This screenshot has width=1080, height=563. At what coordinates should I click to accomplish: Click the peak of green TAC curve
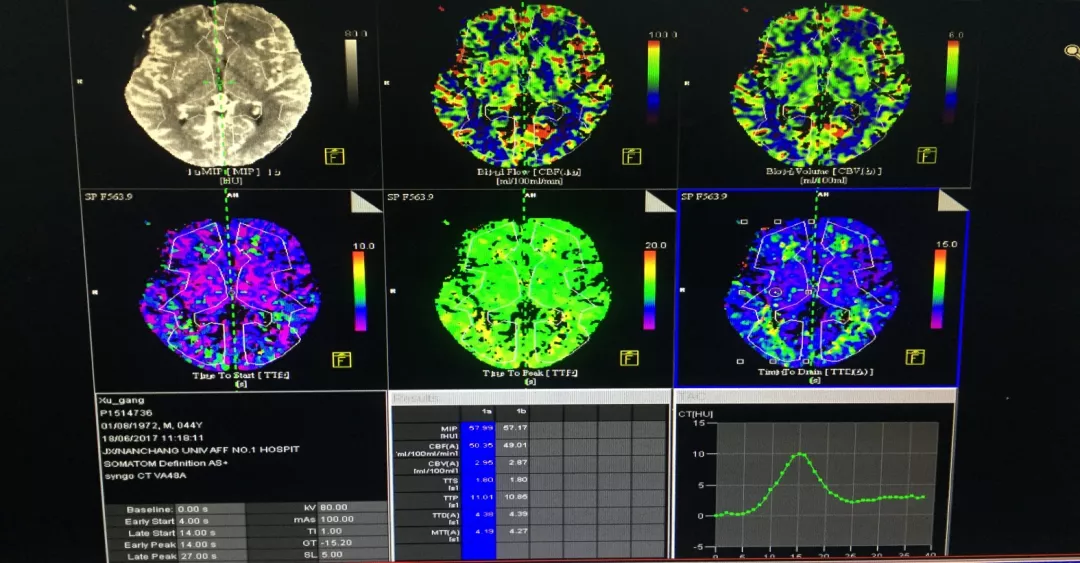coord(798,454)
